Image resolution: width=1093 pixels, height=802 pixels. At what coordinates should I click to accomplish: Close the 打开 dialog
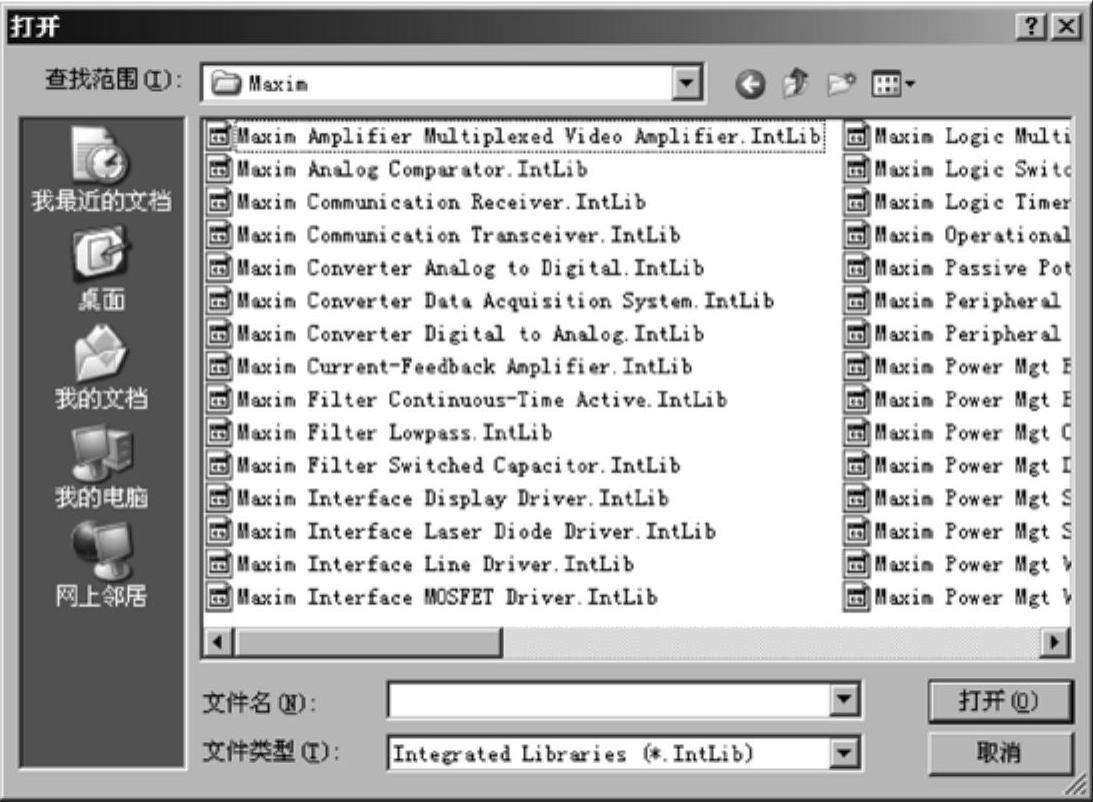coord(1067,26)
